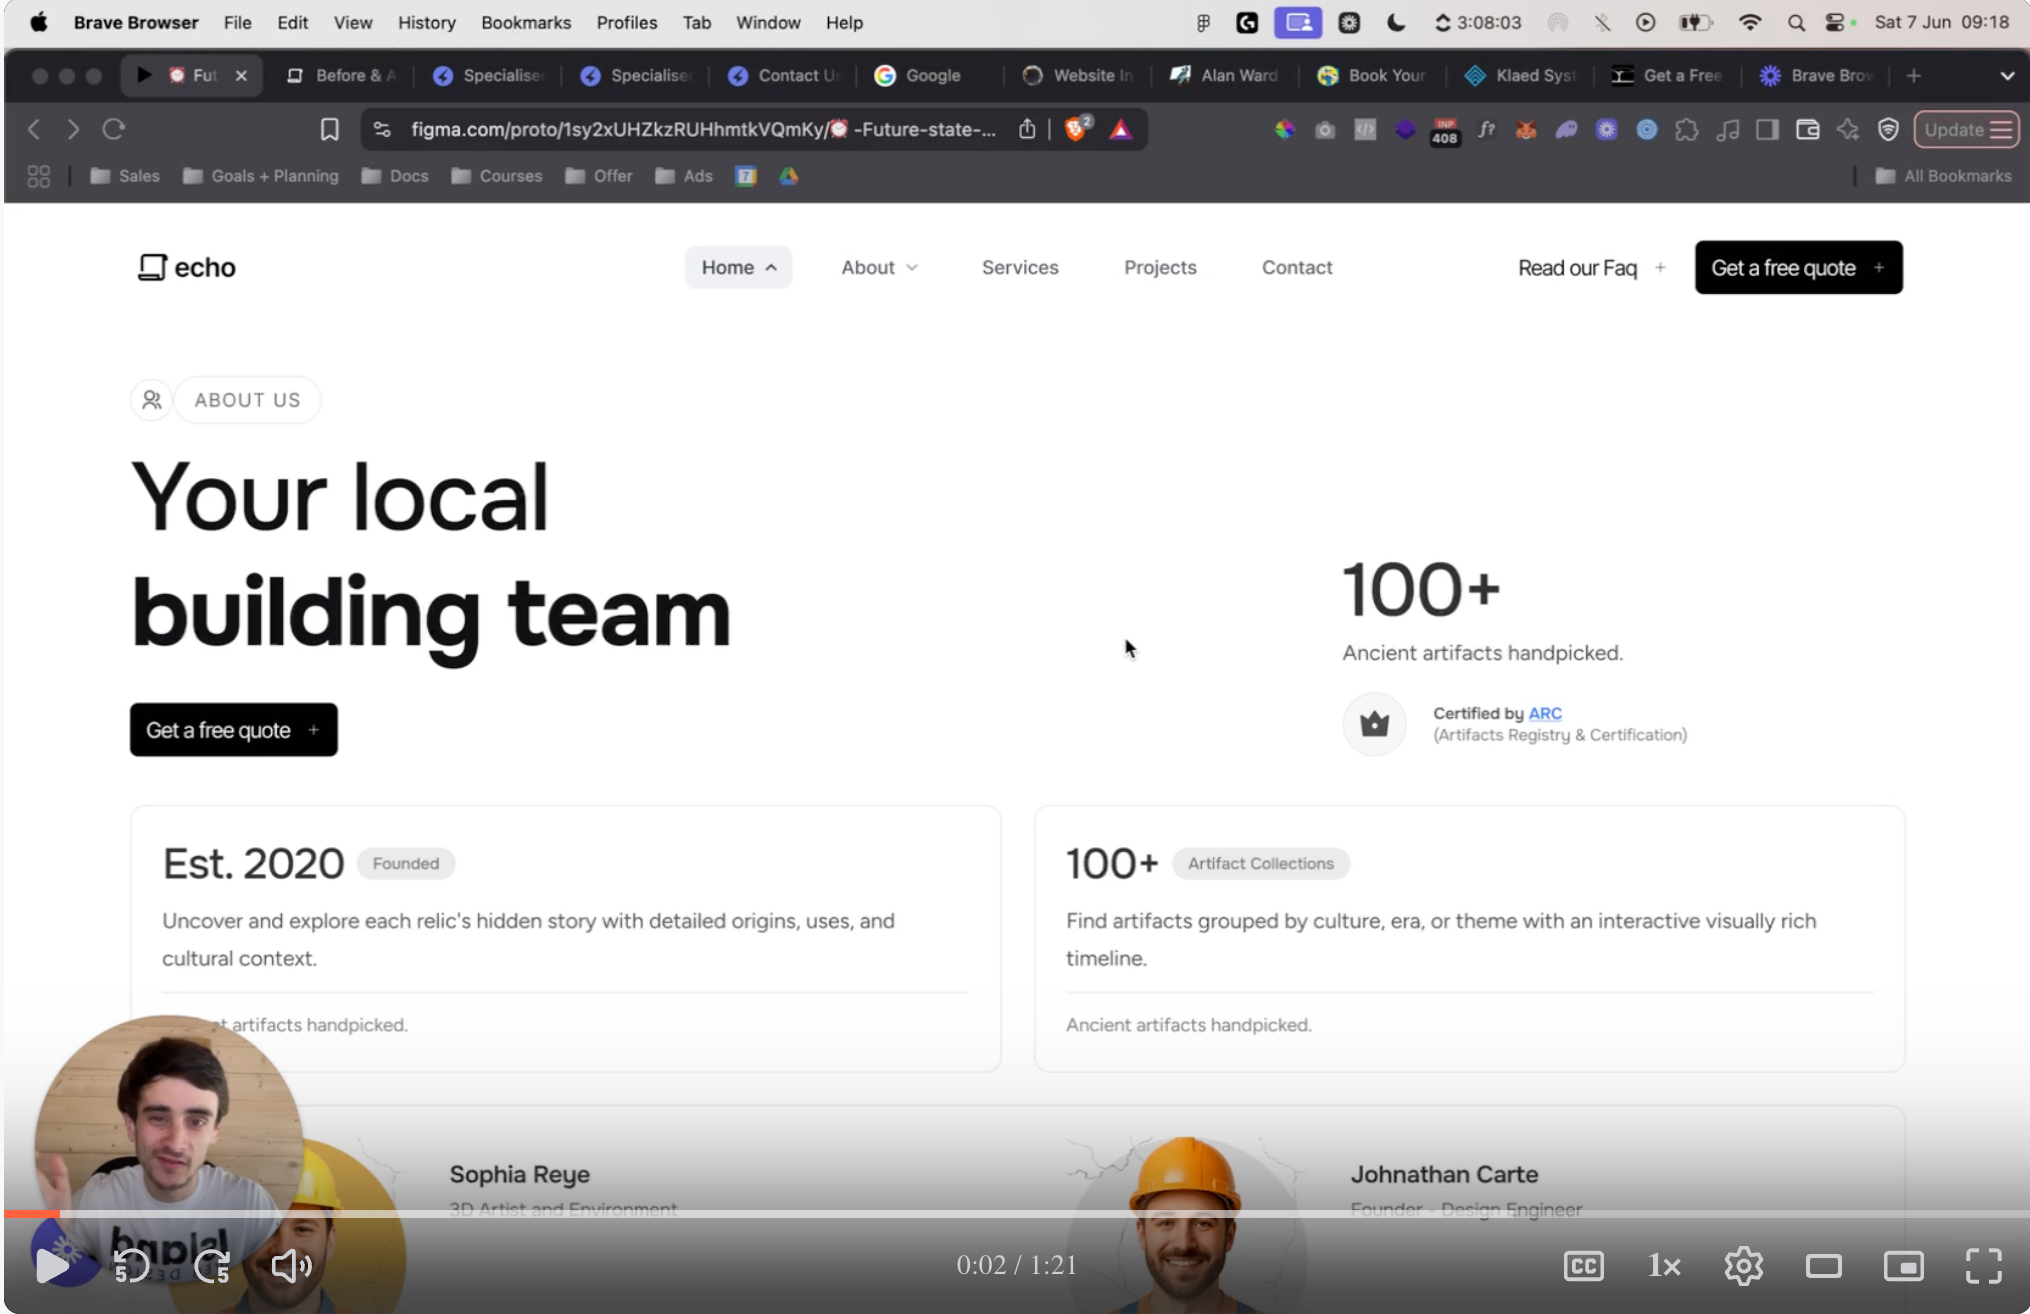Open the Ads bookmarks folder
This screenshot has height=1314, width=2030.
[x=684, y=176]
